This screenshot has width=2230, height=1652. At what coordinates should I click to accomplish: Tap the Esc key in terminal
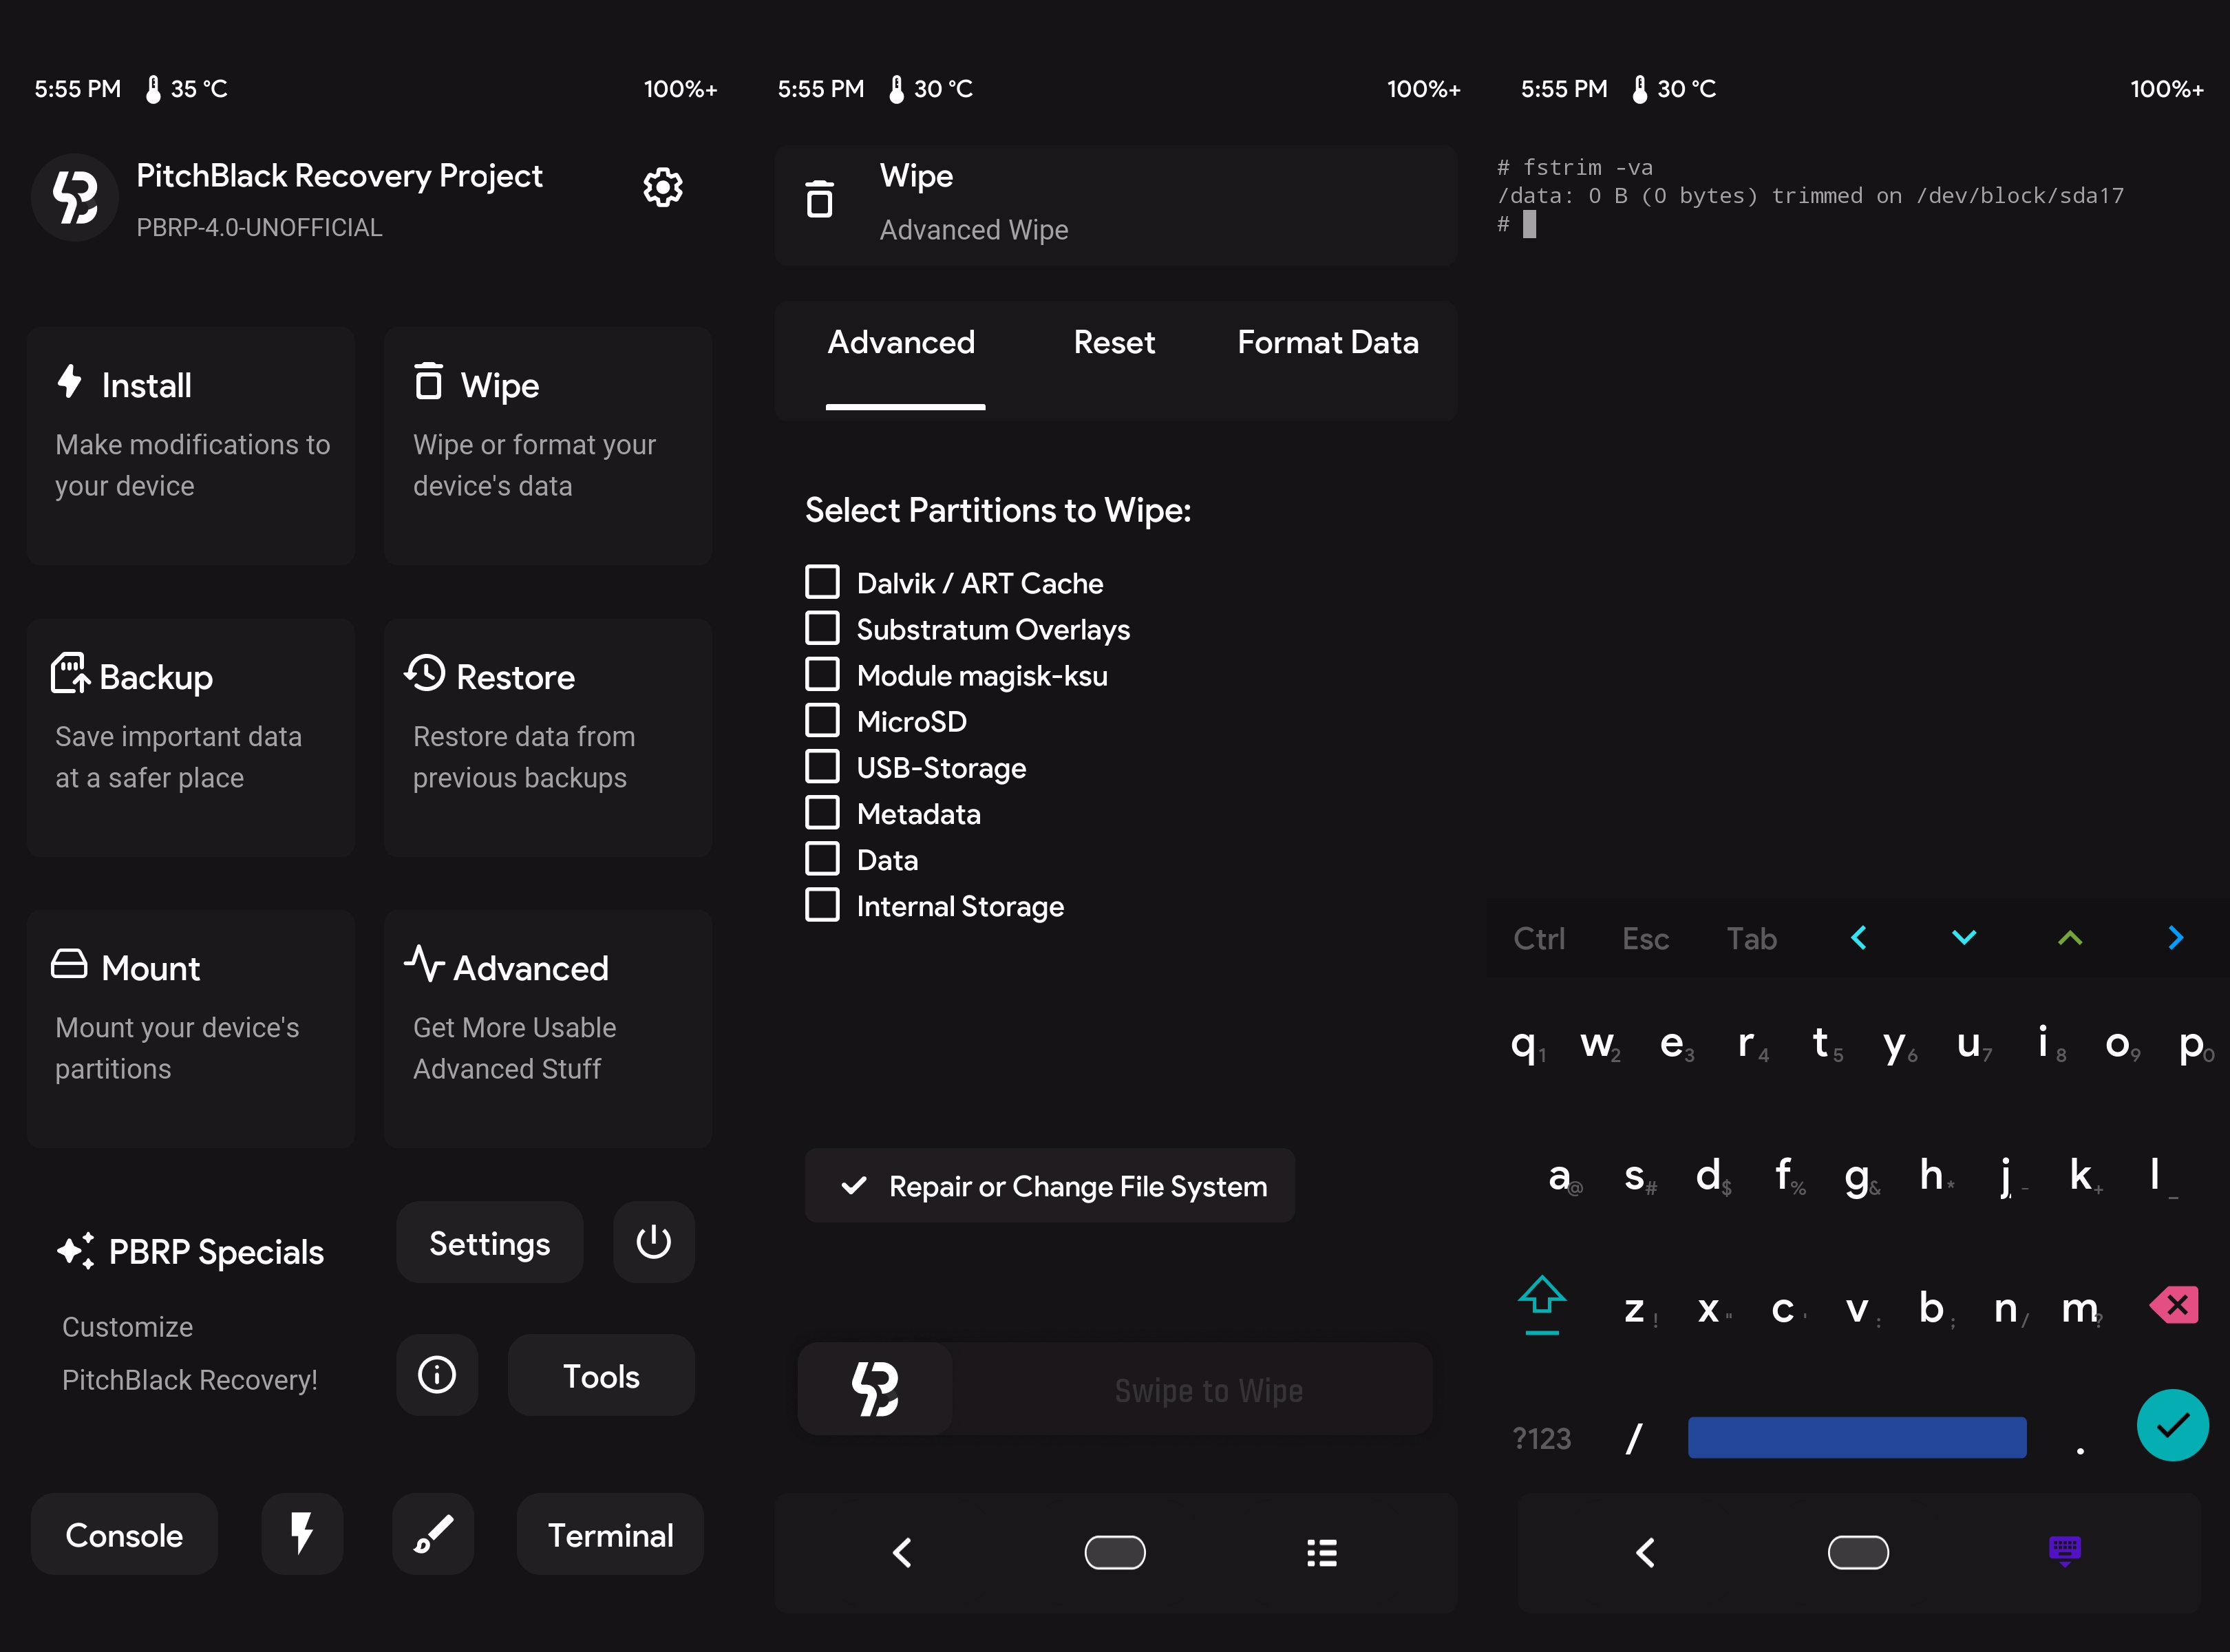click(1645, 938)
